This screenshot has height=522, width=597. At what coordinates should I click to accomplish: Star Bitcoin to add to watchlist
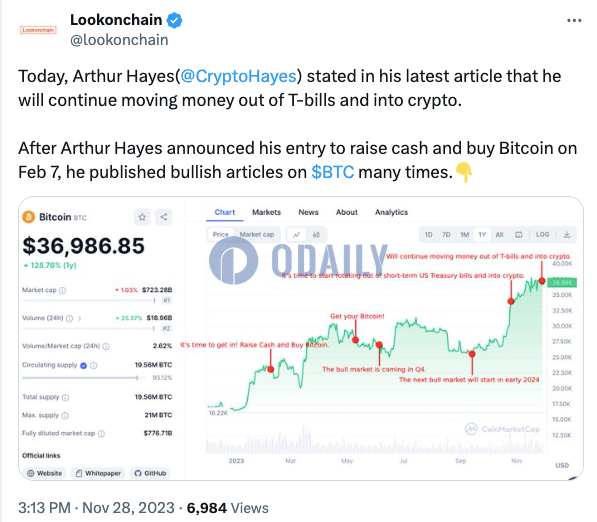coord(142,217)
